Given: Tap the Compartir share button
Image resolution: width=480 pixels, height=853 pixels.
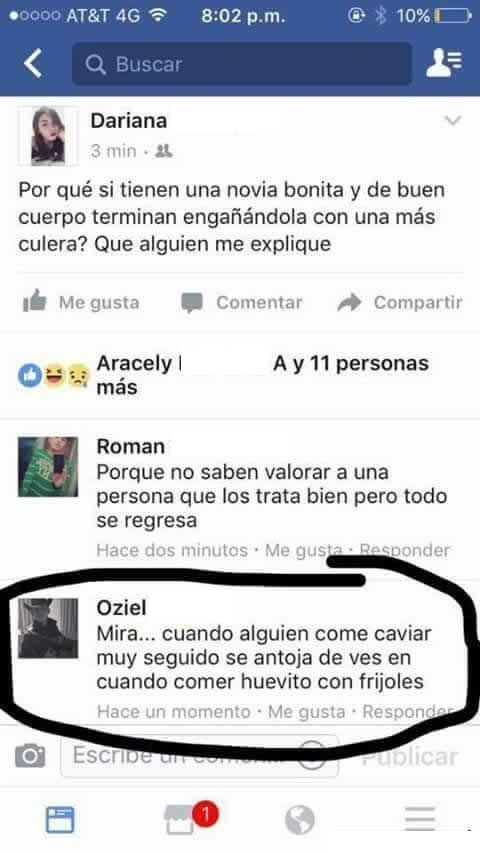Looking at the screenshot, I should [400, 302].
